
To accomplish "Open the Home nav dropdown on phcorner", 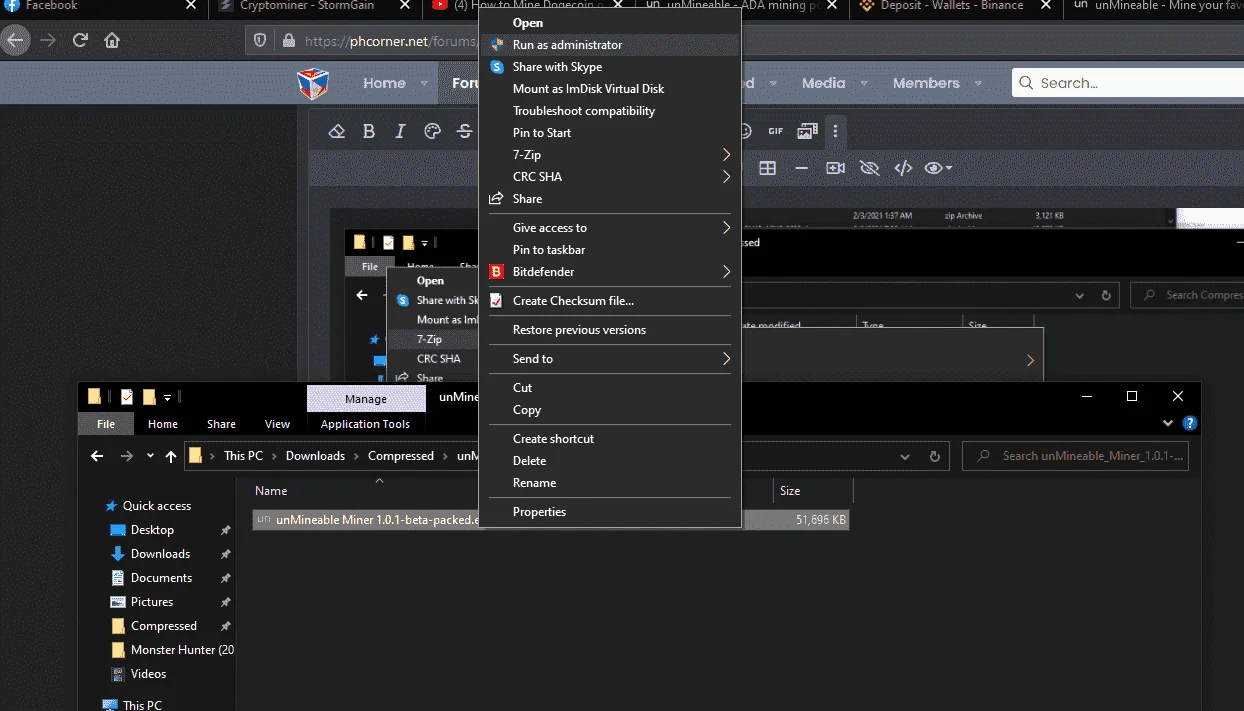I will point(424,84).
